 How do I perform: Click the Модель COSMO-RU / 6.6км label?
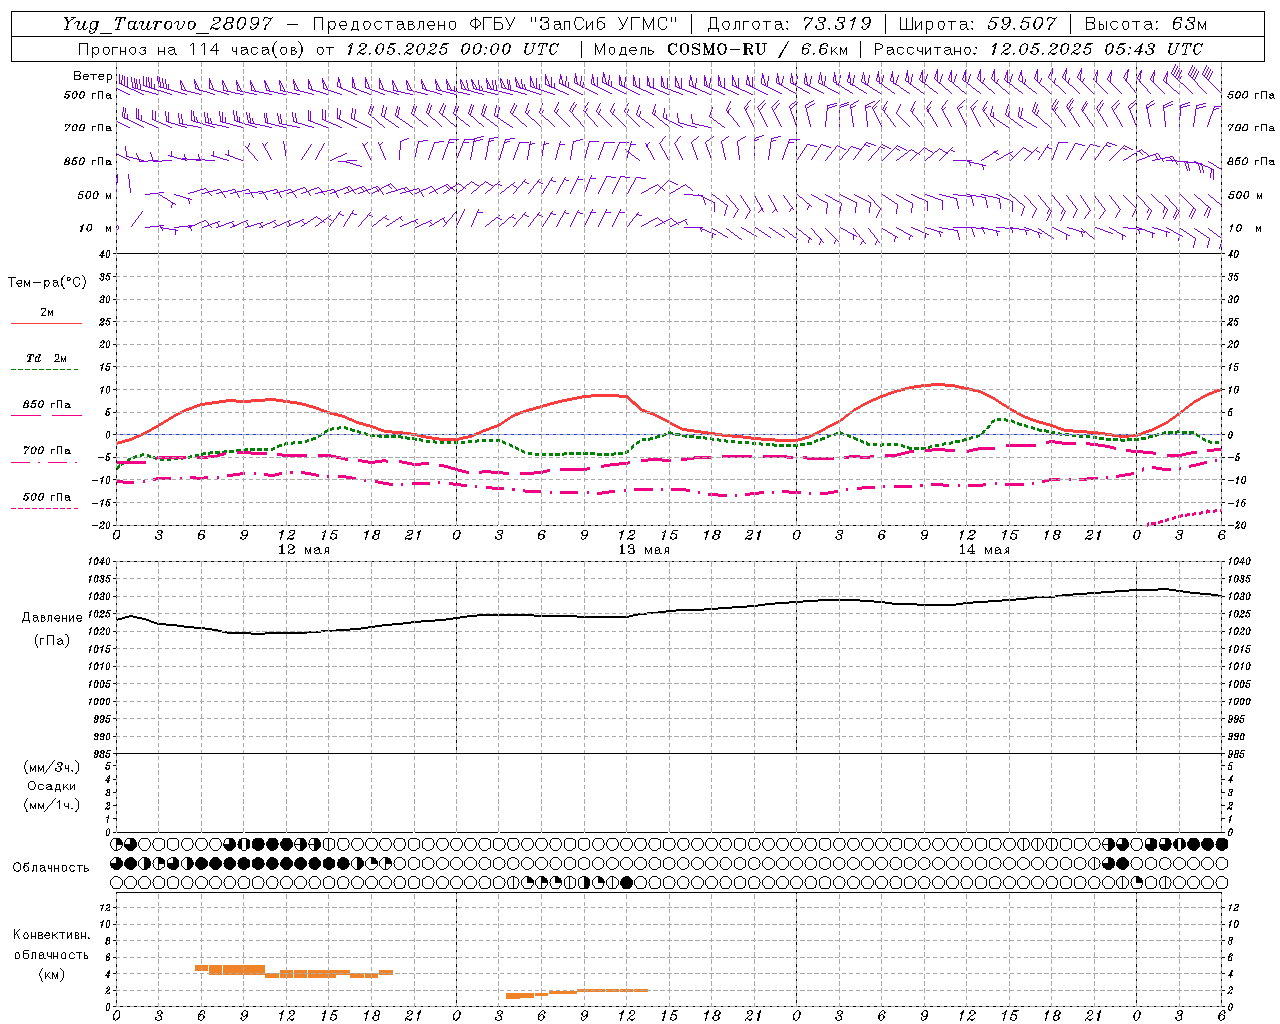pyautogui.click(x=721, y=49)
